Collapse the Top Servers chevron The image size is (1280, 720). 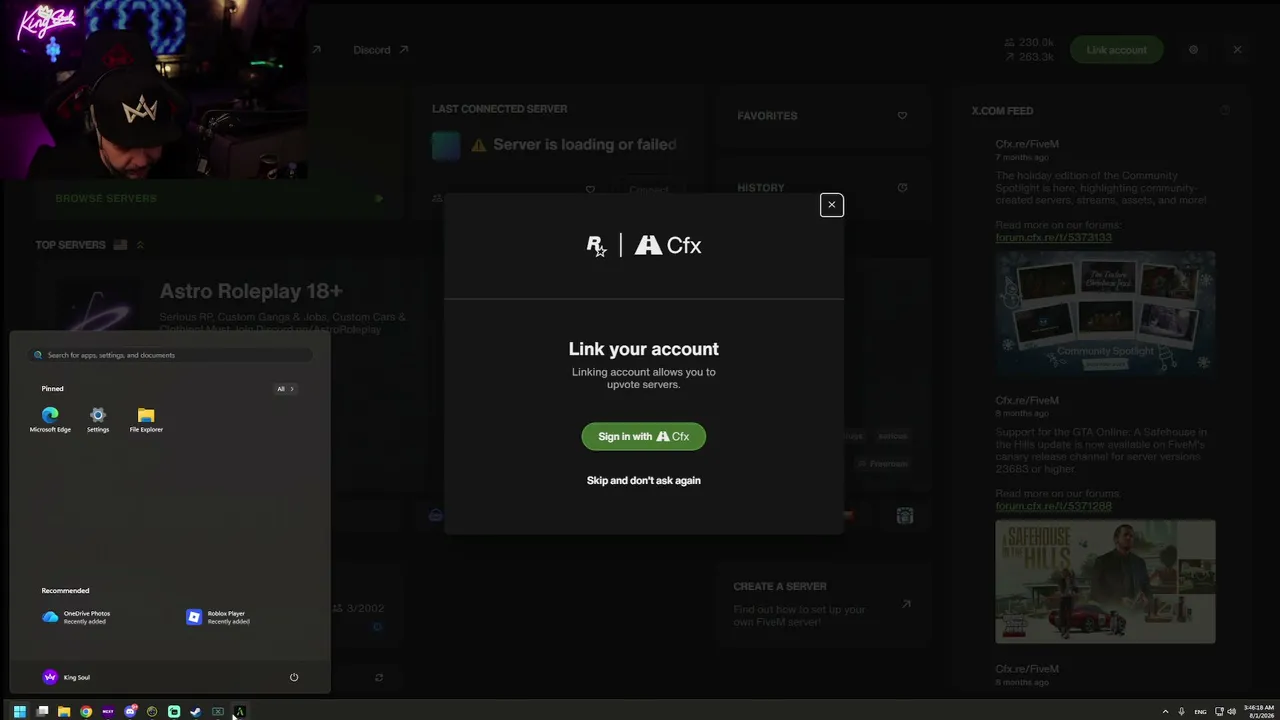(x=140, y=245)
